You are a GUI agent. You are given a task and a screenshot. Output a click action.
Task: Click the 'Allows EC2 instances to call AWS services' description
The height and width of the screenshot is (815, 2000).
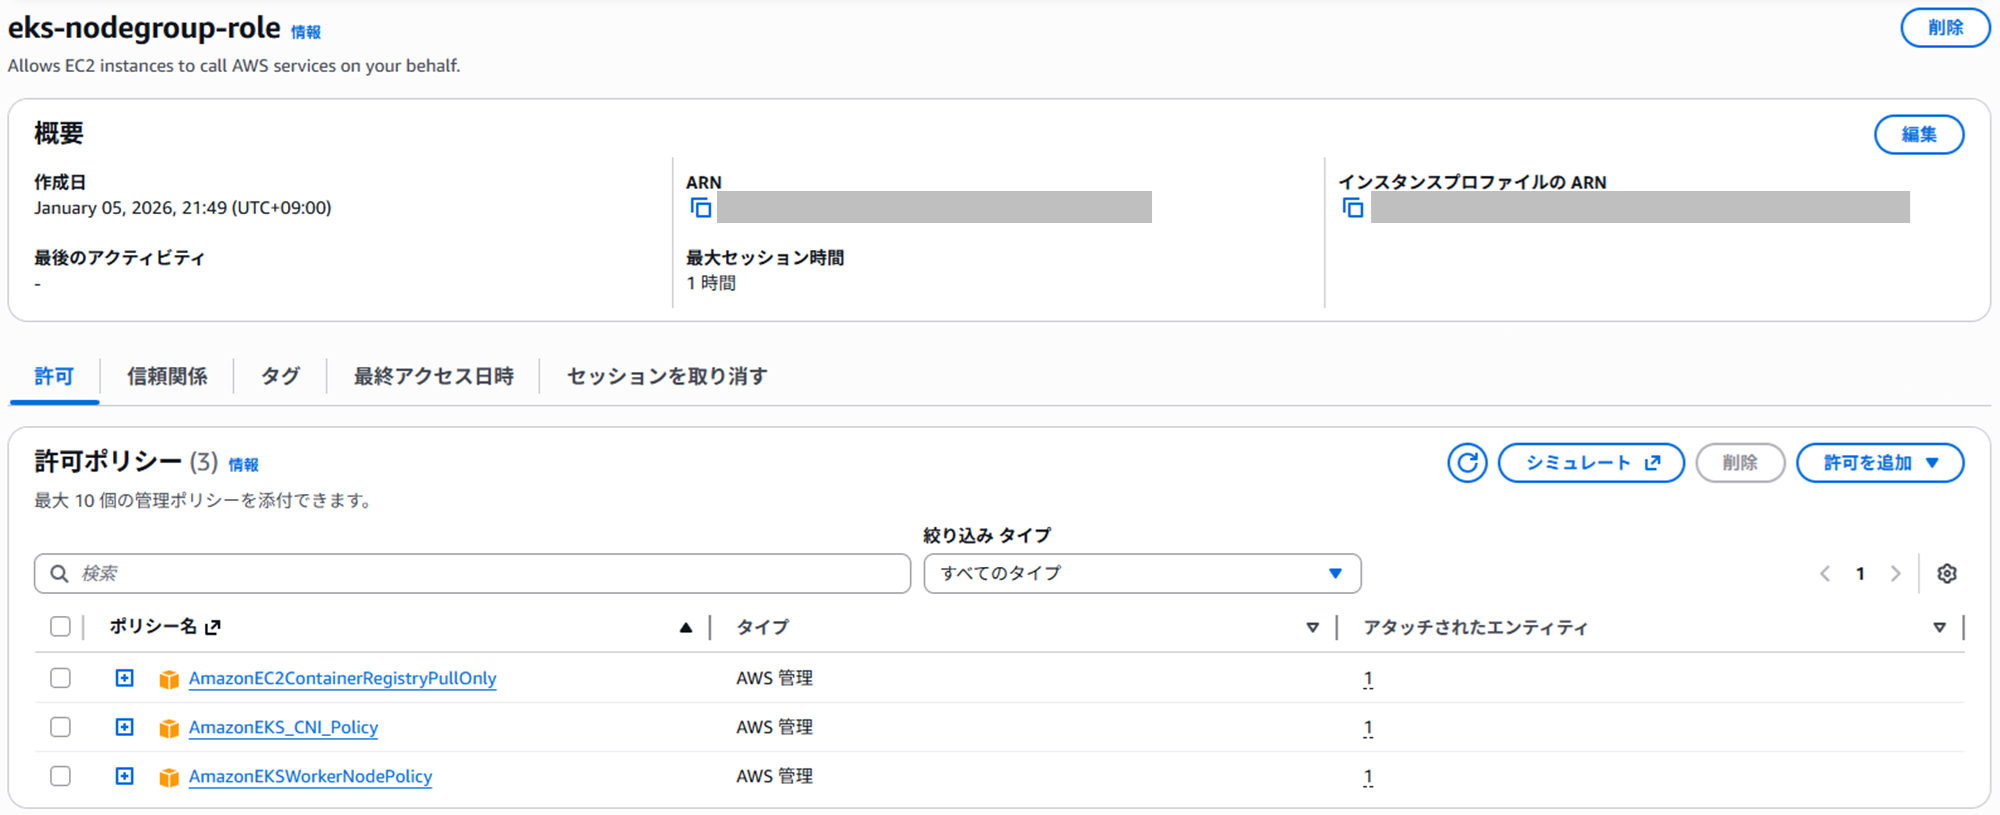tap(234, 66)
